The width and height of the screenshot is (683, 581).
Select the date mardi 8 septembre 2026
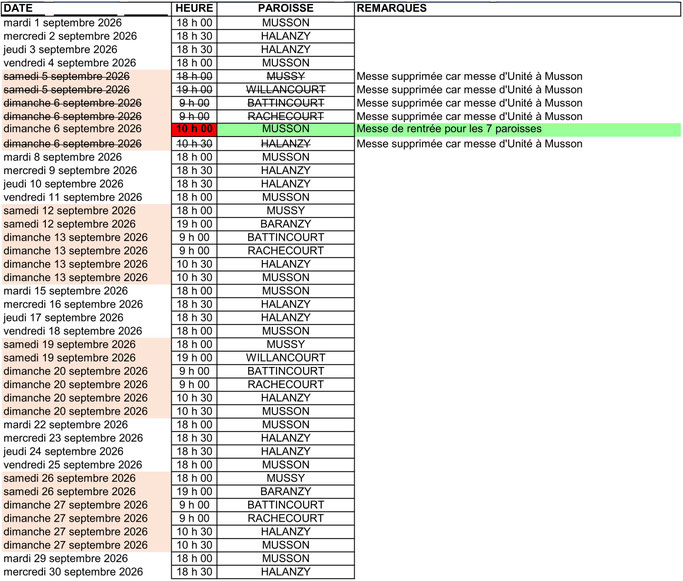[63, 157]
